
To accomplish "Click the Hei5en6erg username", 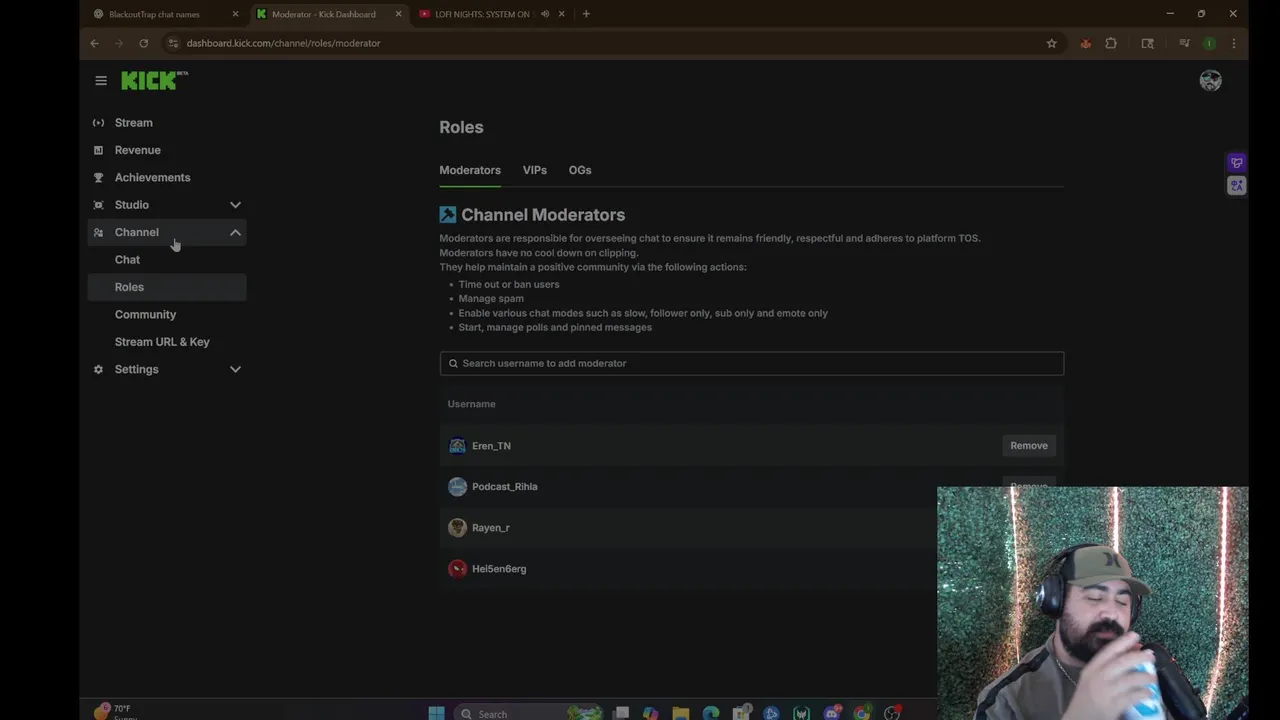I will (499, 569).
